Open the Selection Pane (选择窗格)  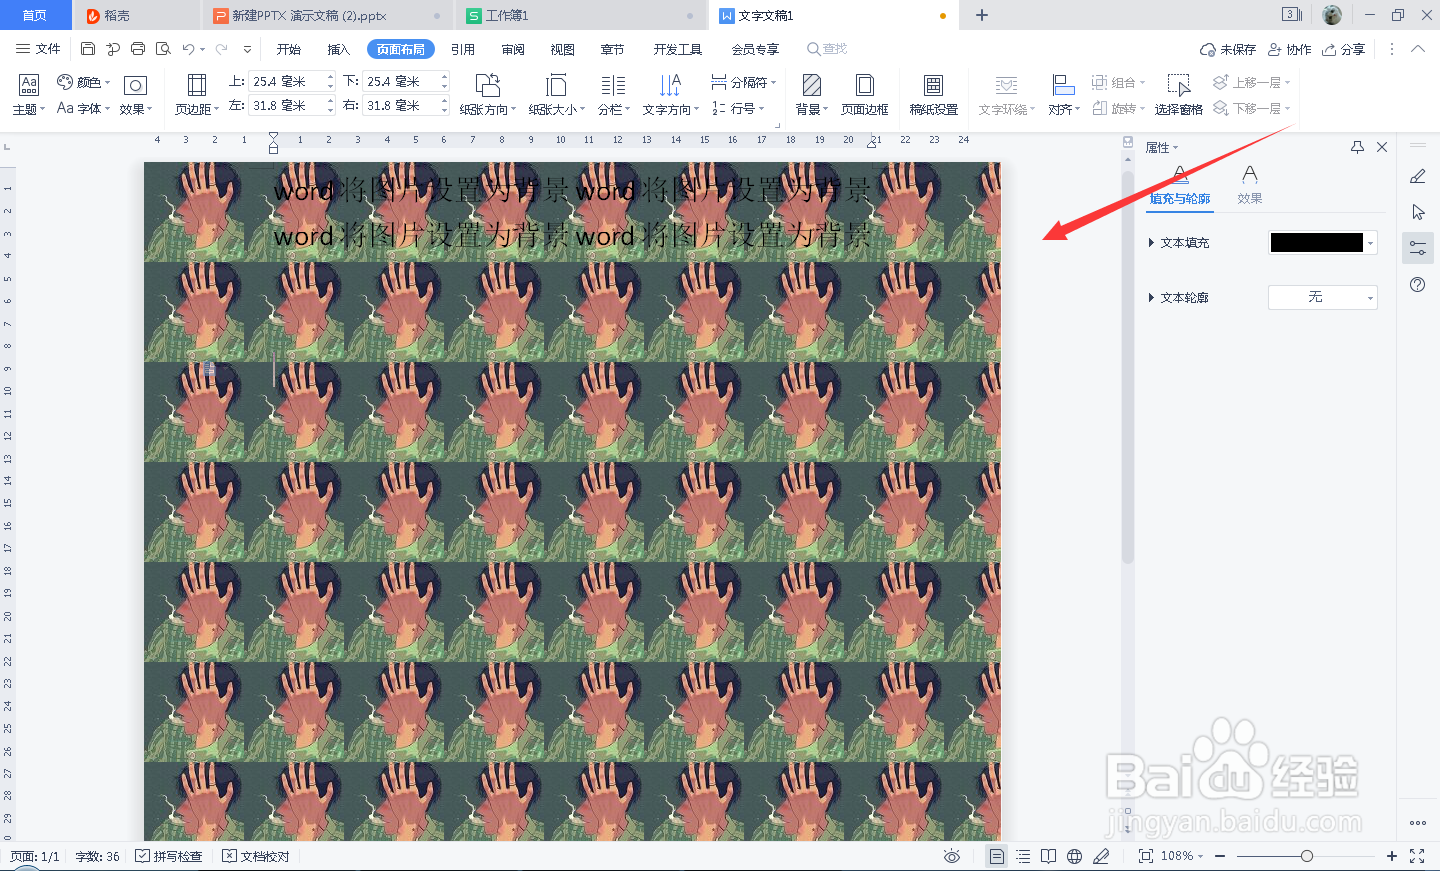1179,95
